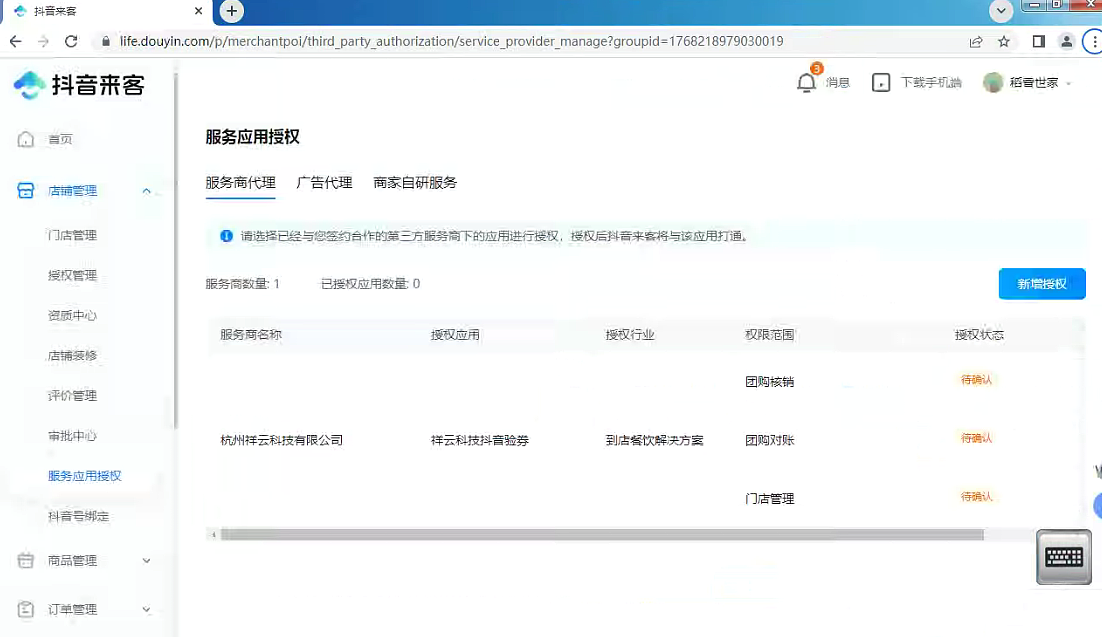Image resolution: width=1102 pixels, height=637 pixels.
Task: Open the 稻香世家 account dropdown
Action: (x=1028, y=83)
